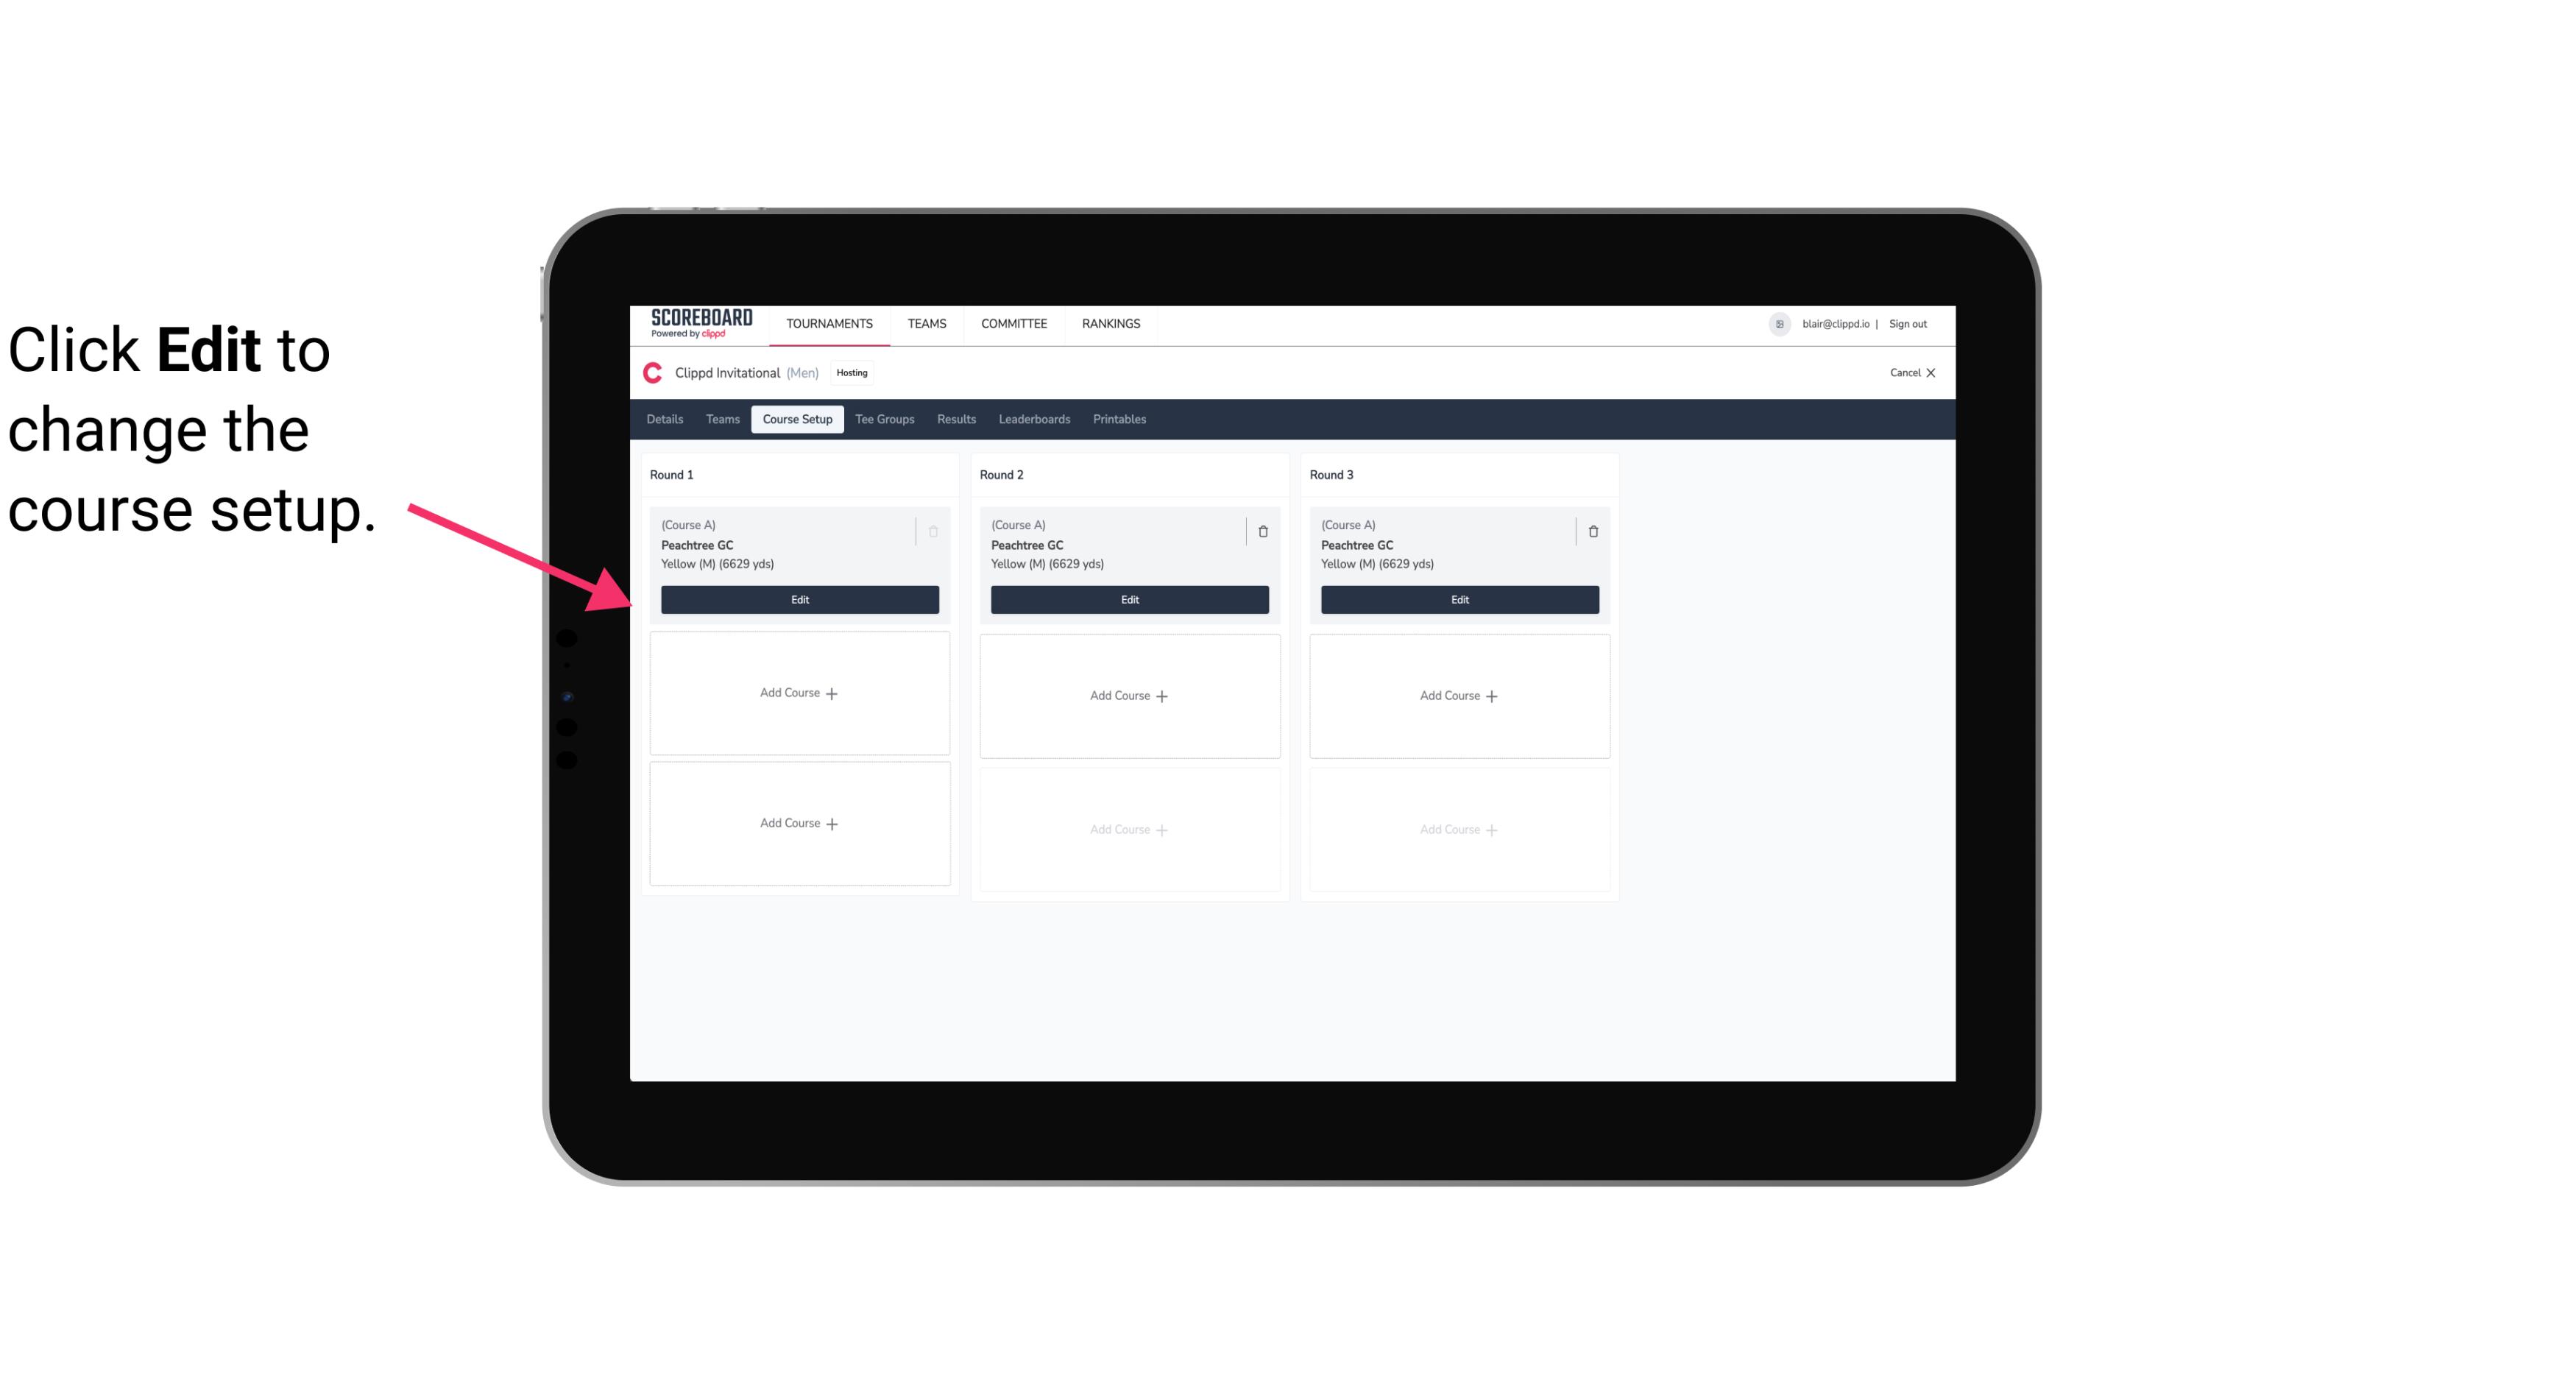This screenshot has width=2576, height=1386.
Task: Click Add Course for Round 2
Action: click(x=1128, y=695)
